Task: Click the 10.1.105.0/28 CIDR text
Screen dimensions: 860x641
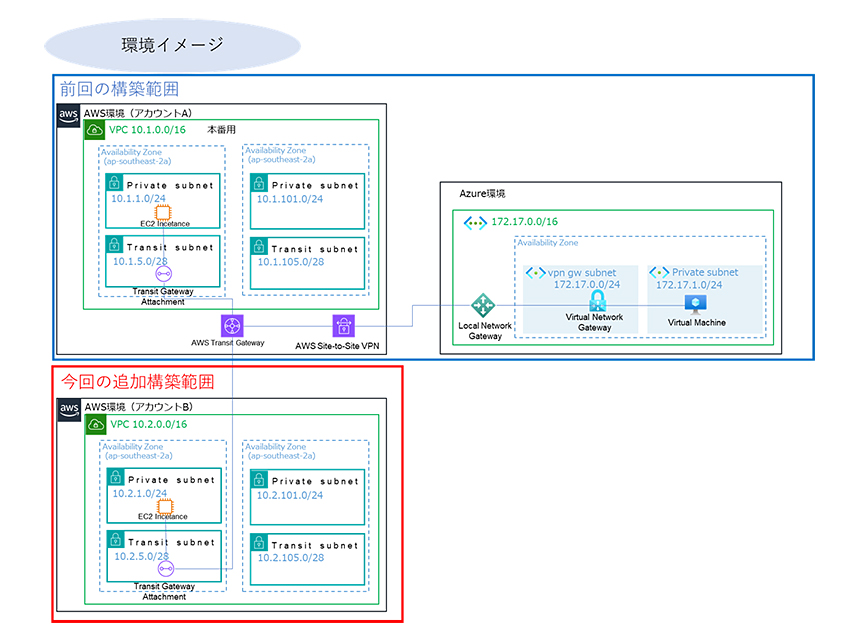Action: point(291,262)
